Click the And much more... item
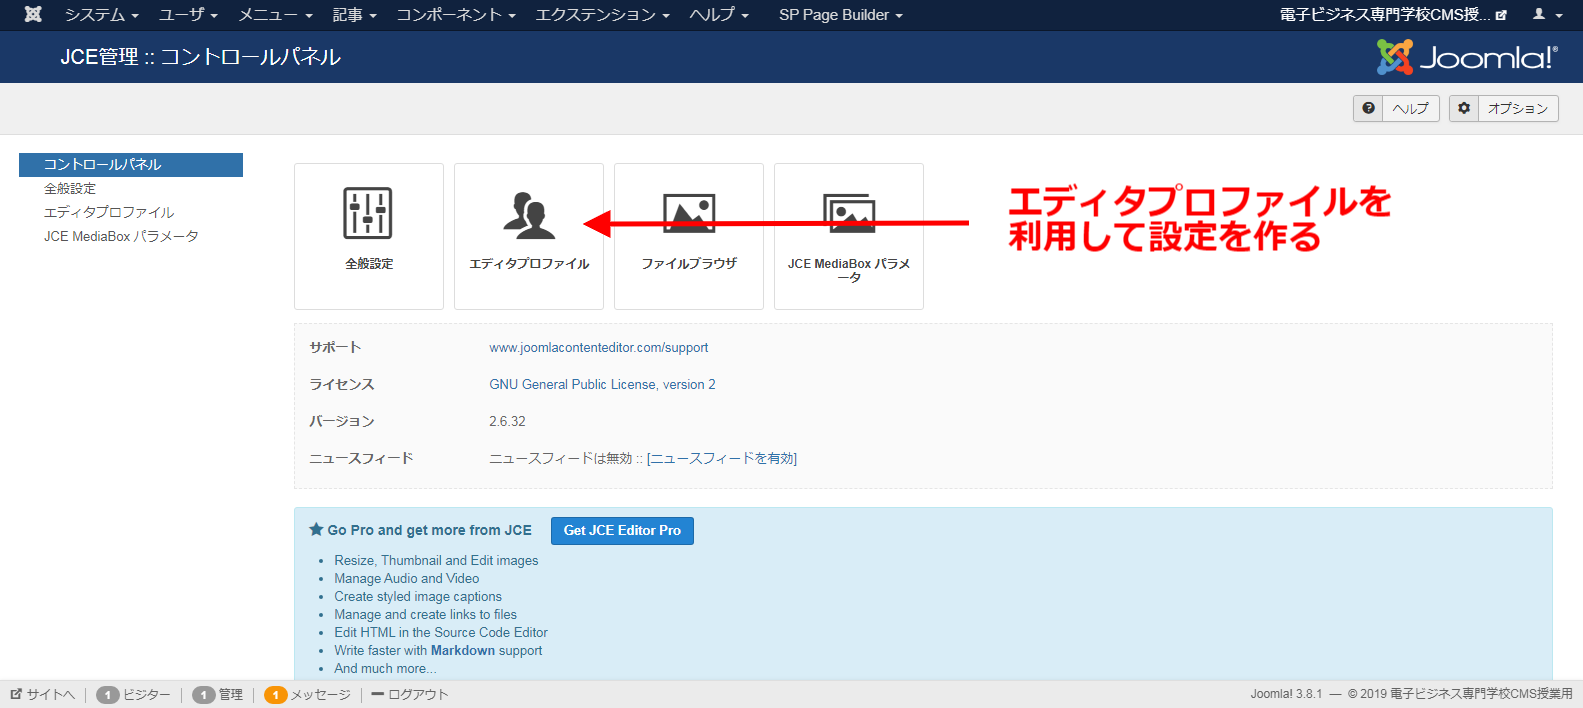Screen dimensions: 1583x708 pos(385,669)
